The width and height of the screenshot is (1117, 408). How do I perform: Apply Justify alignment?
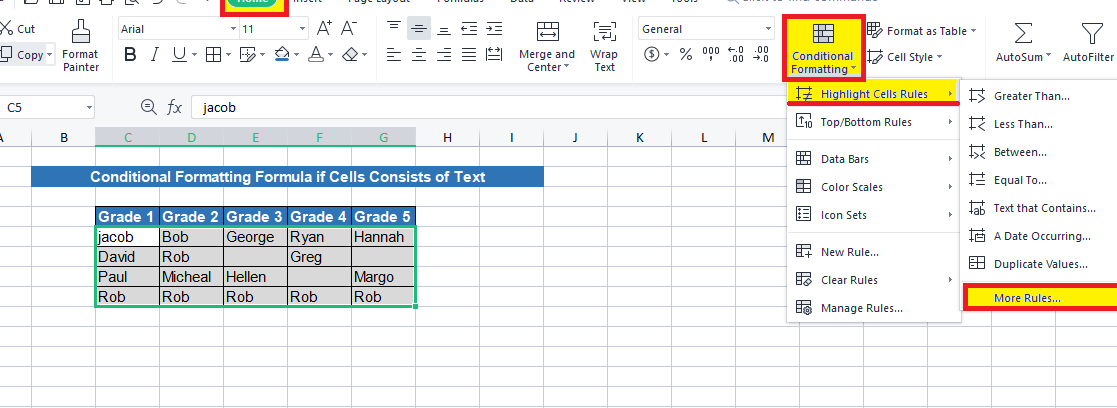tap(469, 55)
